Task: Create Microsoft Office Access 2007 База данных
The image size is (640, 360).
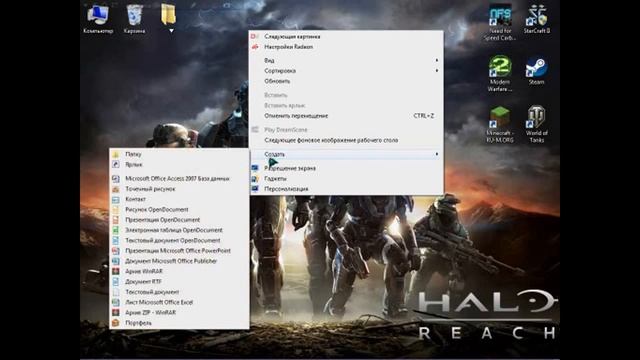Action: pyautogui.click(x=179, y=179)
